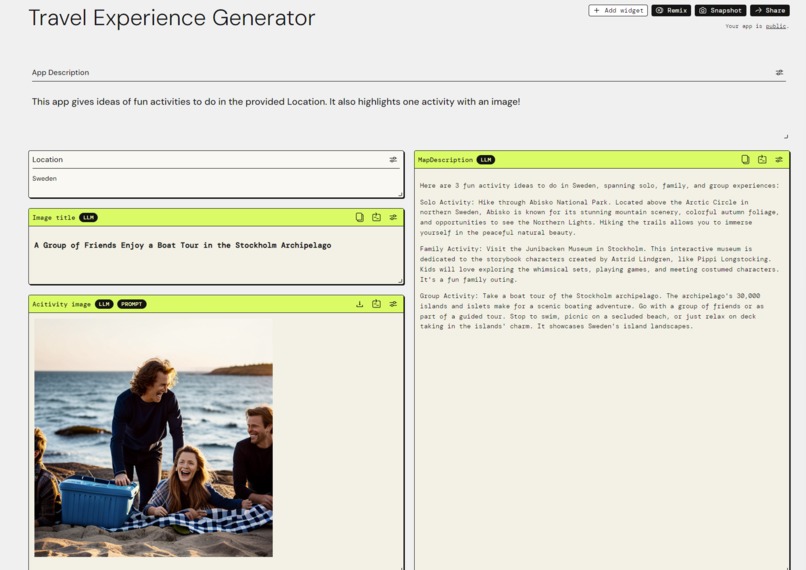Click the PROMPT badge on Acitivity image

[x=132, y=304]
